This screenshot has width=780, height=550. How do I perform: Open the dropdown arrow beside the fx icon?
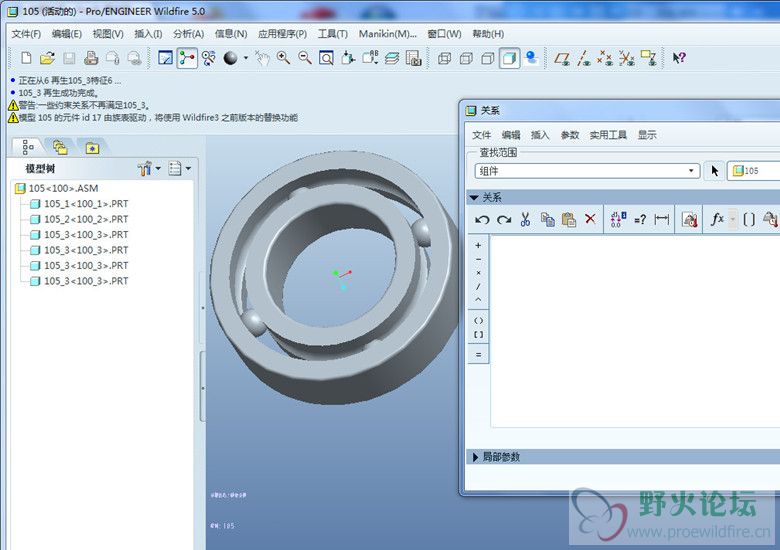[x=732, y=219]
